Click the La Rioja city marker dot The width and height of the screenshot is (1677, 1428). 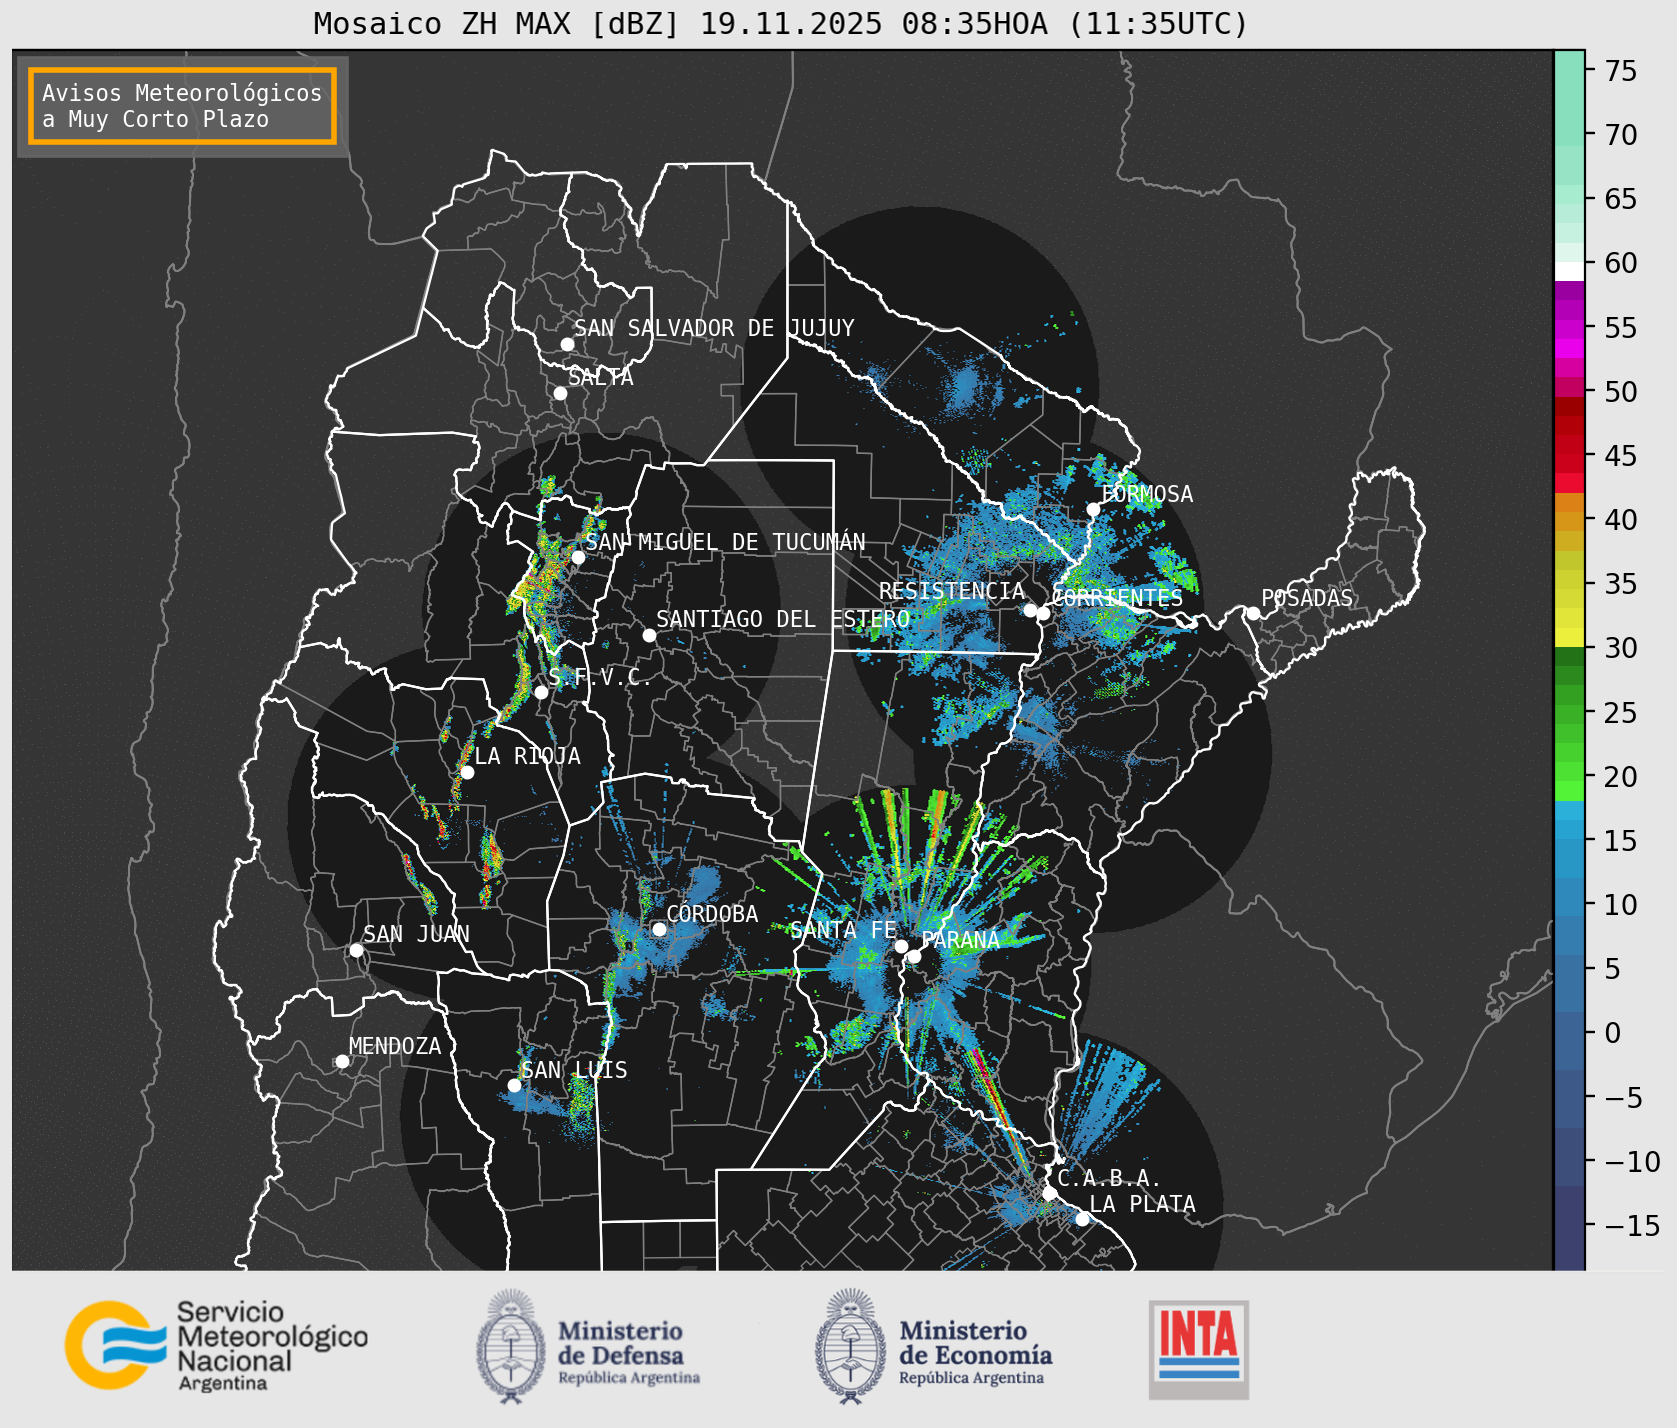click(467, 772)
